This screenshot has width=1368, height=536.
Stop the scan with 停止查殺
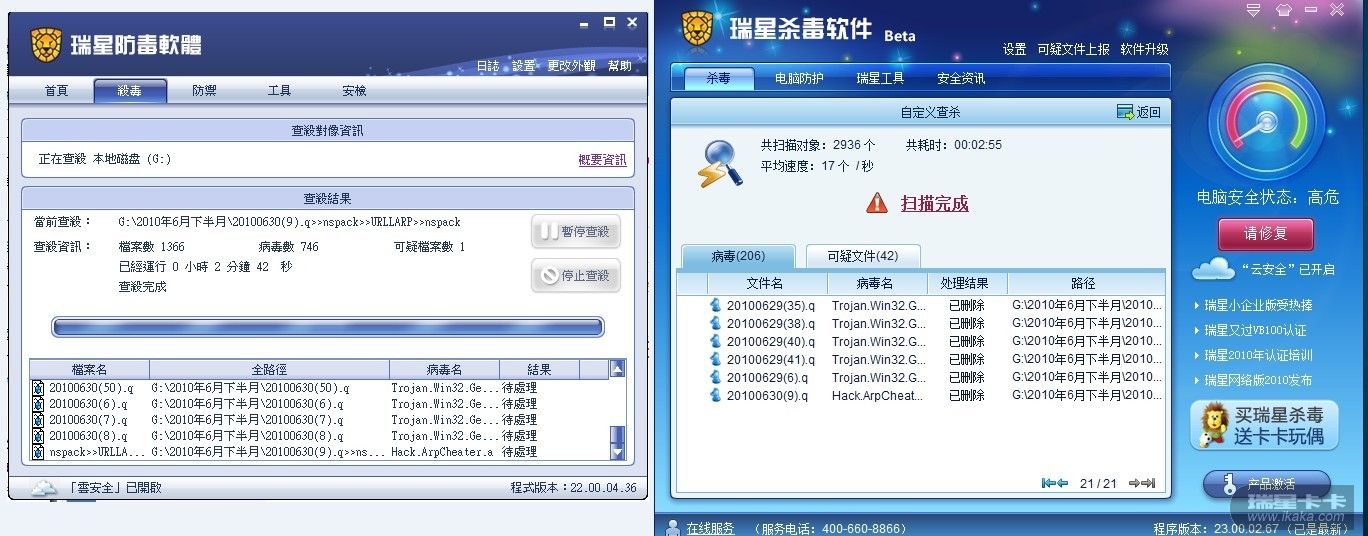click(x=576, y=276)
